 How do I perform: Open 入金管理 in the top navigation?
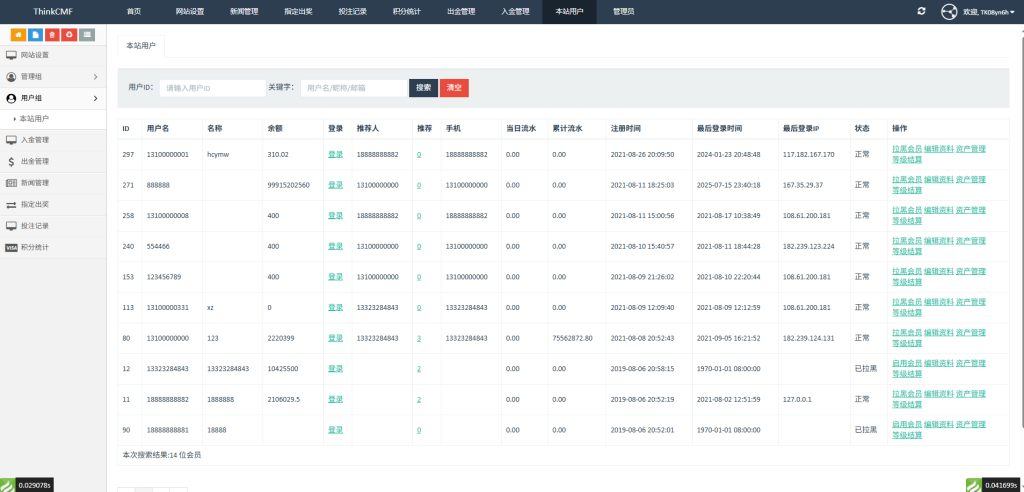(515, 12)
